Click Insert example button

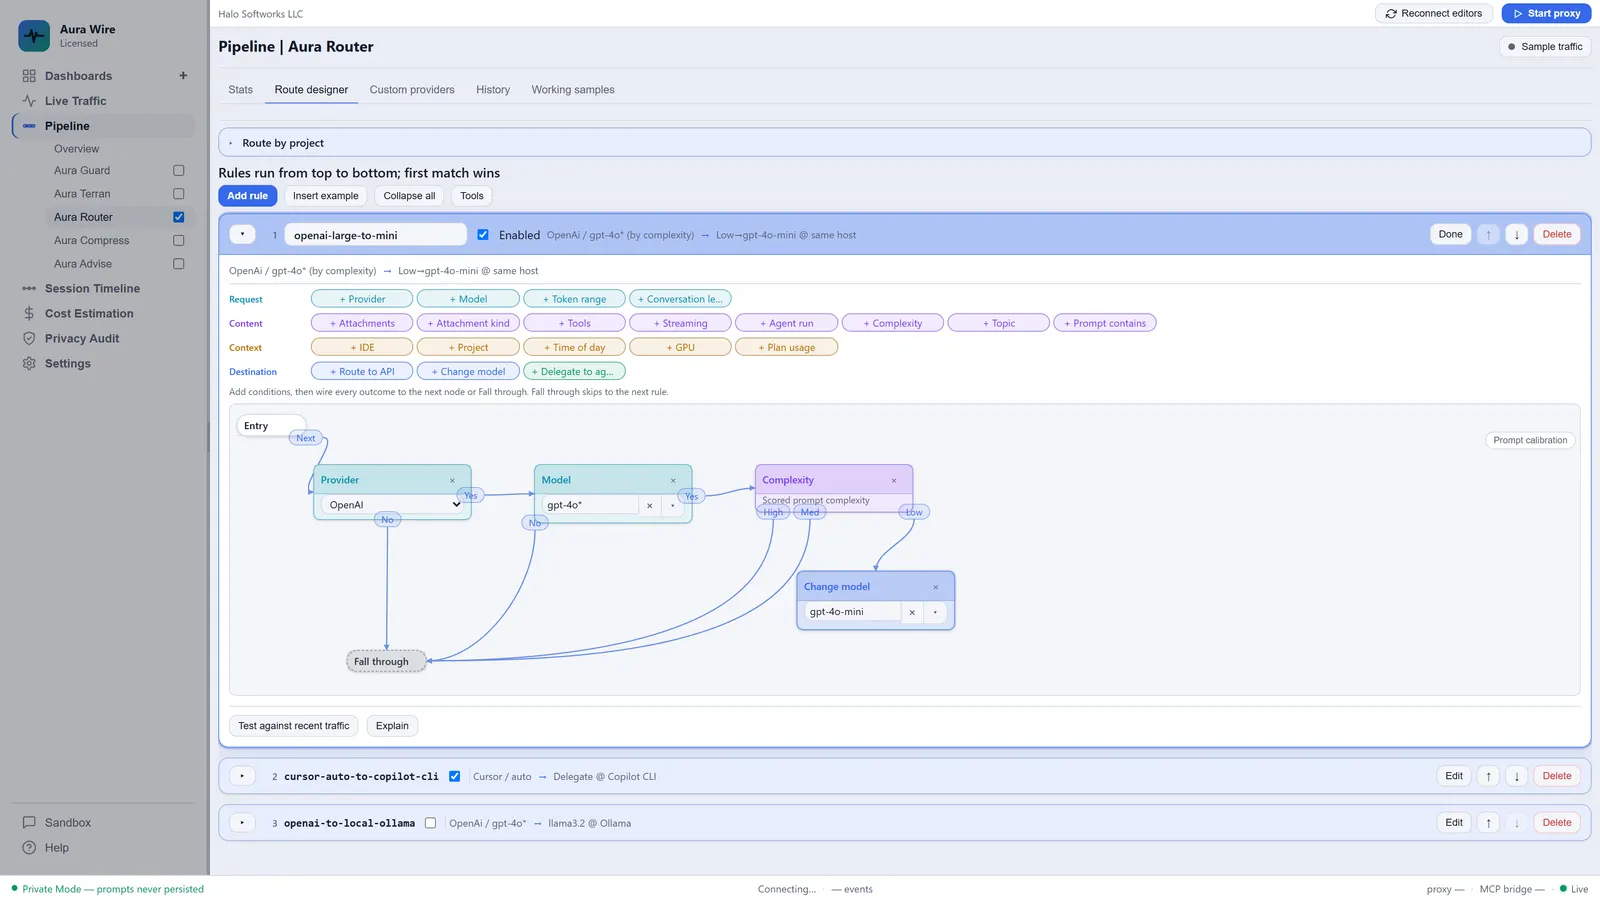click(326, 196)
